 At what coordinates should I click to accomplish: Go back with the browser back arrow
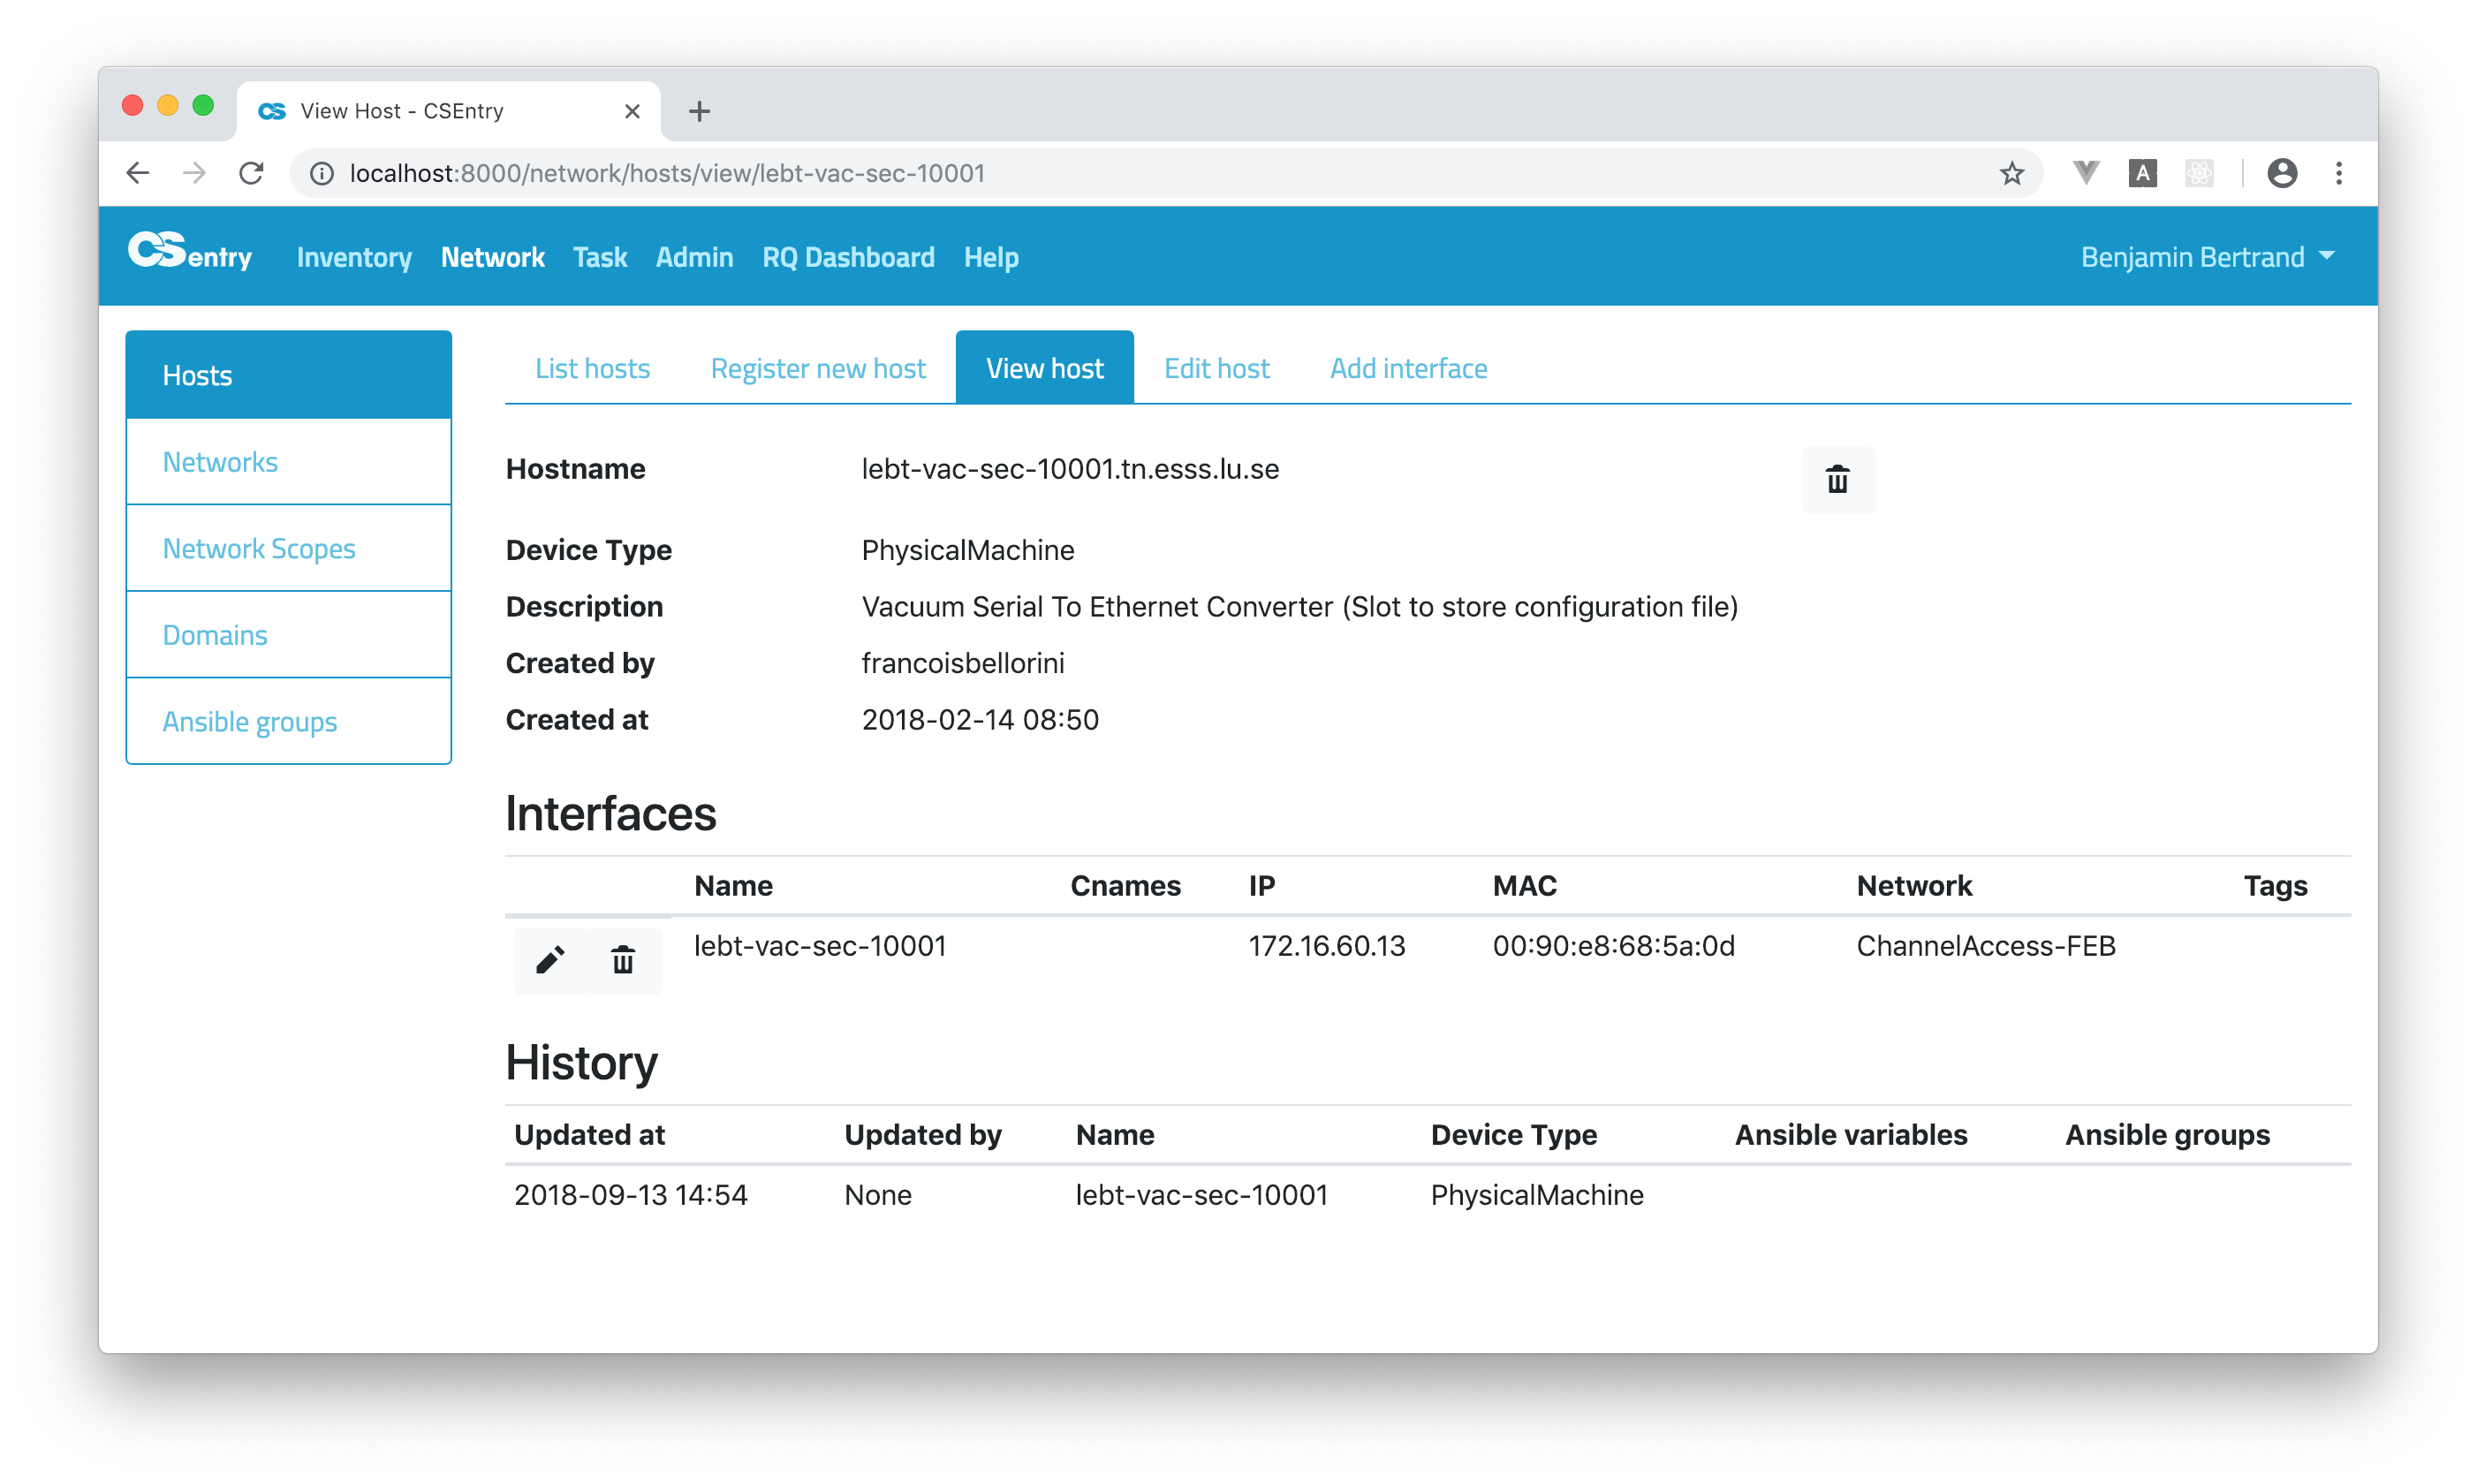click(x=138, y=173)
